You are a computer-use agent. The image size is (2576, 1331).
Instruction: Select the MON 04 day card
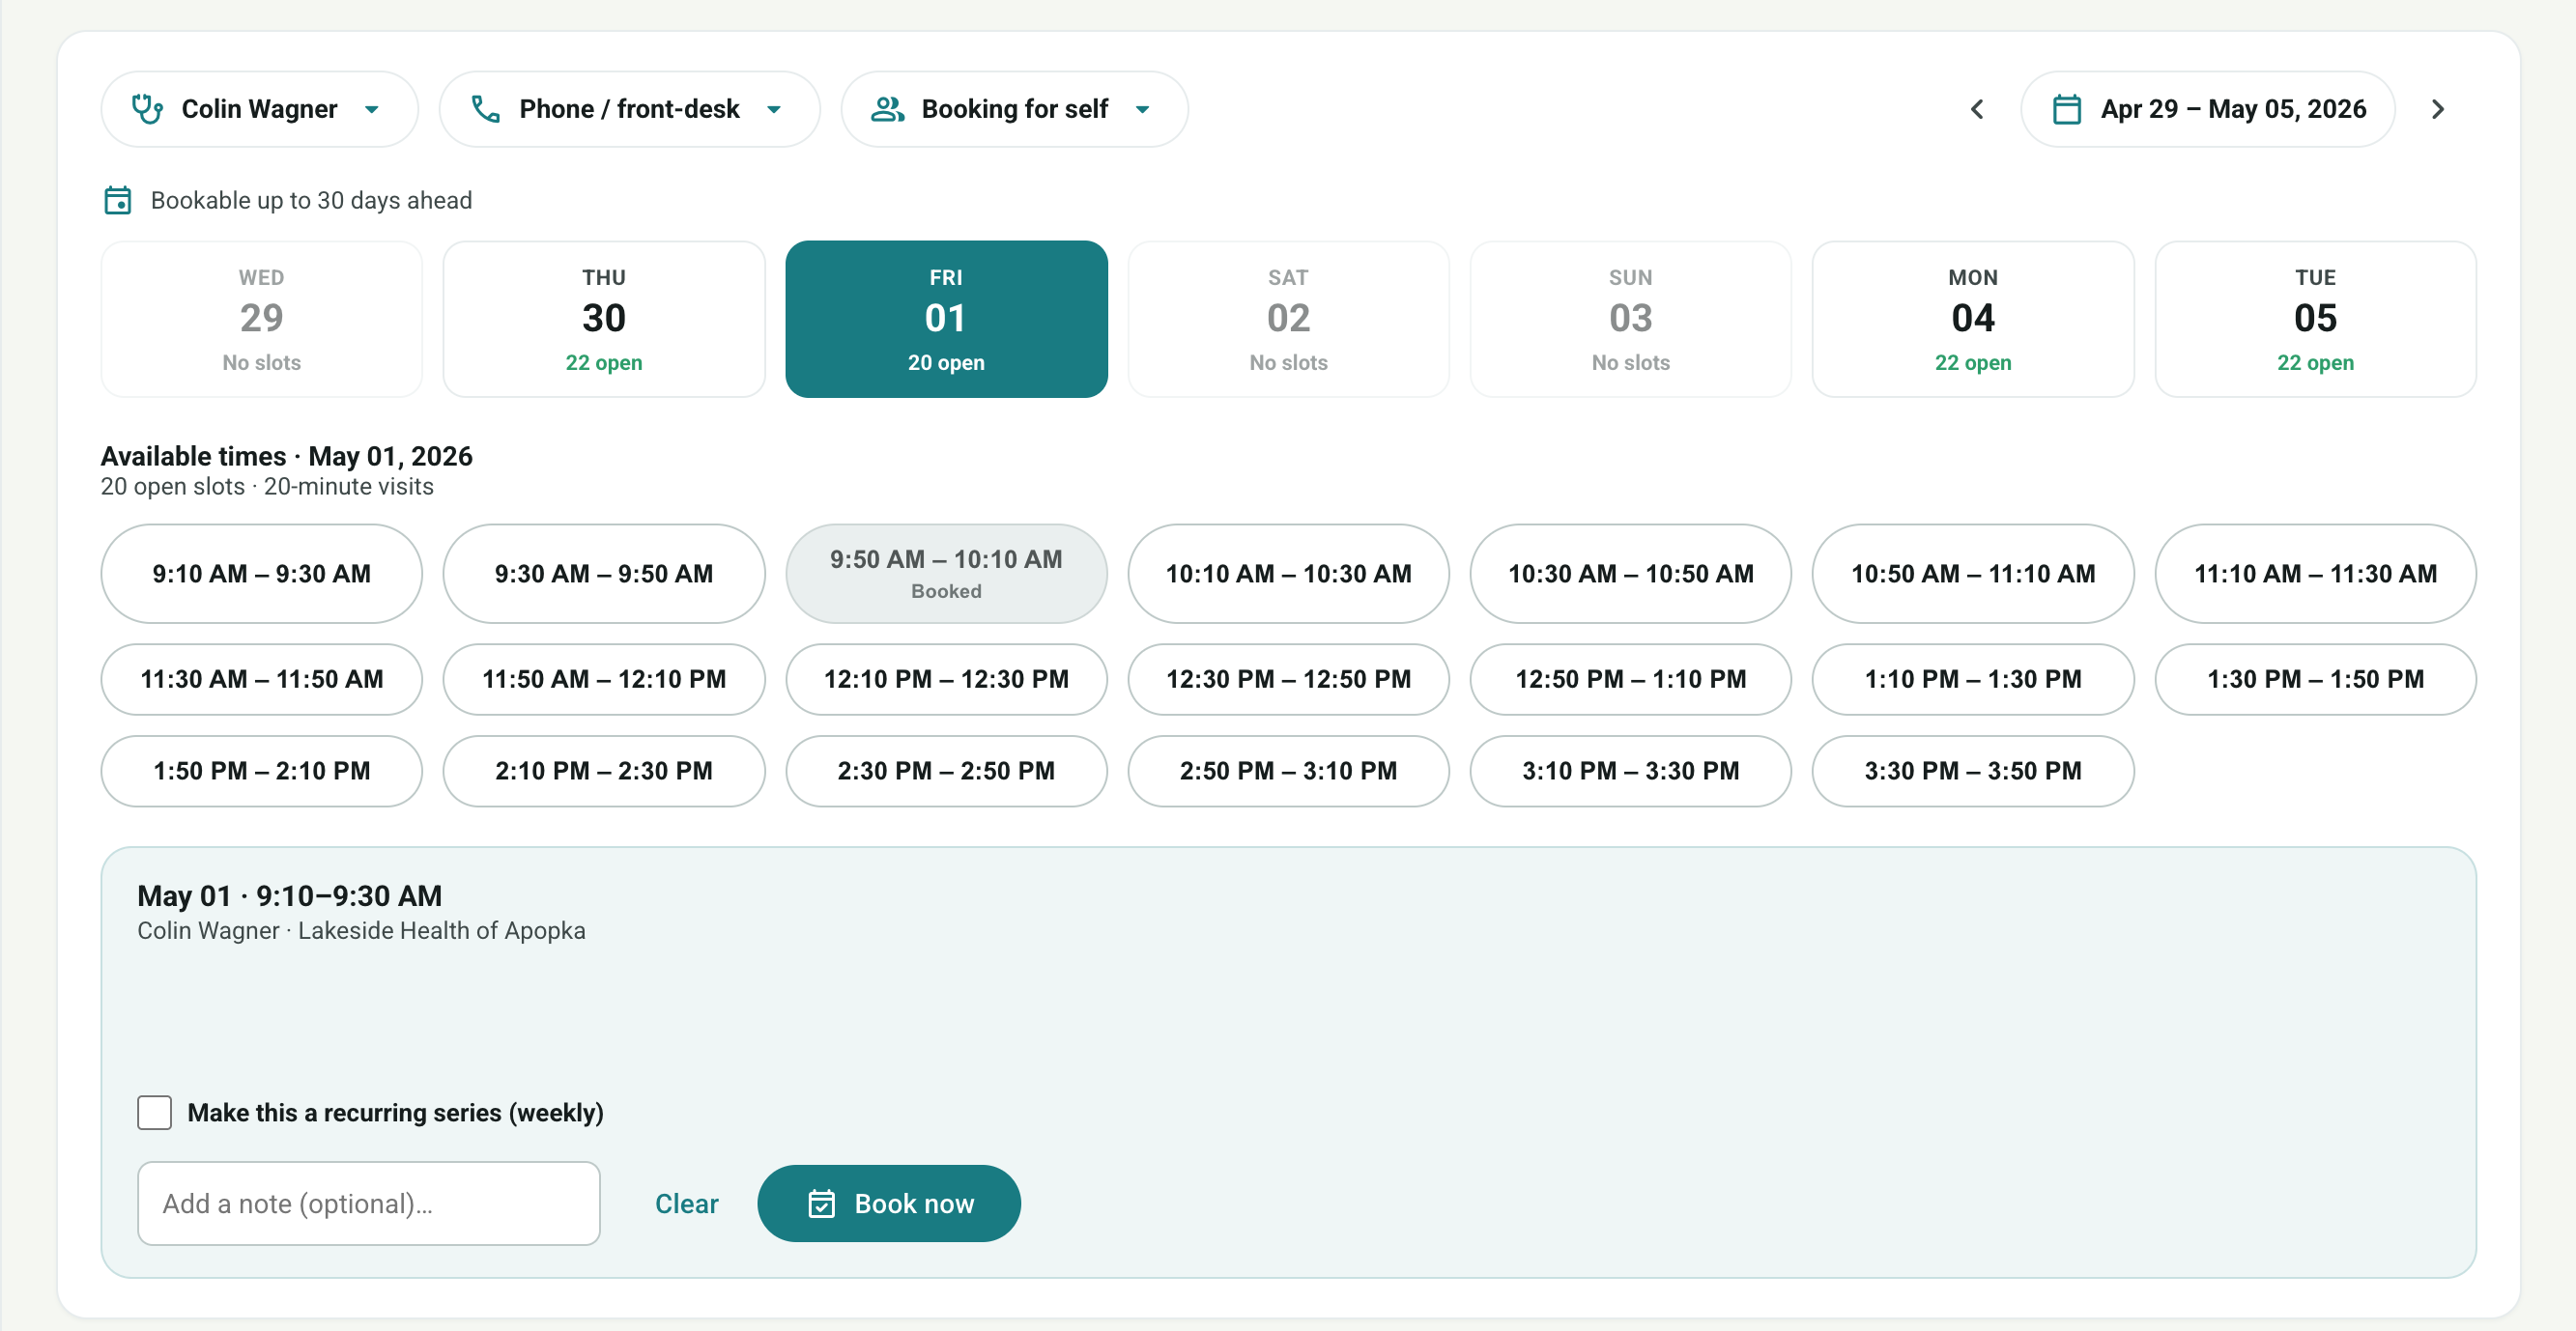(1972, 319)
